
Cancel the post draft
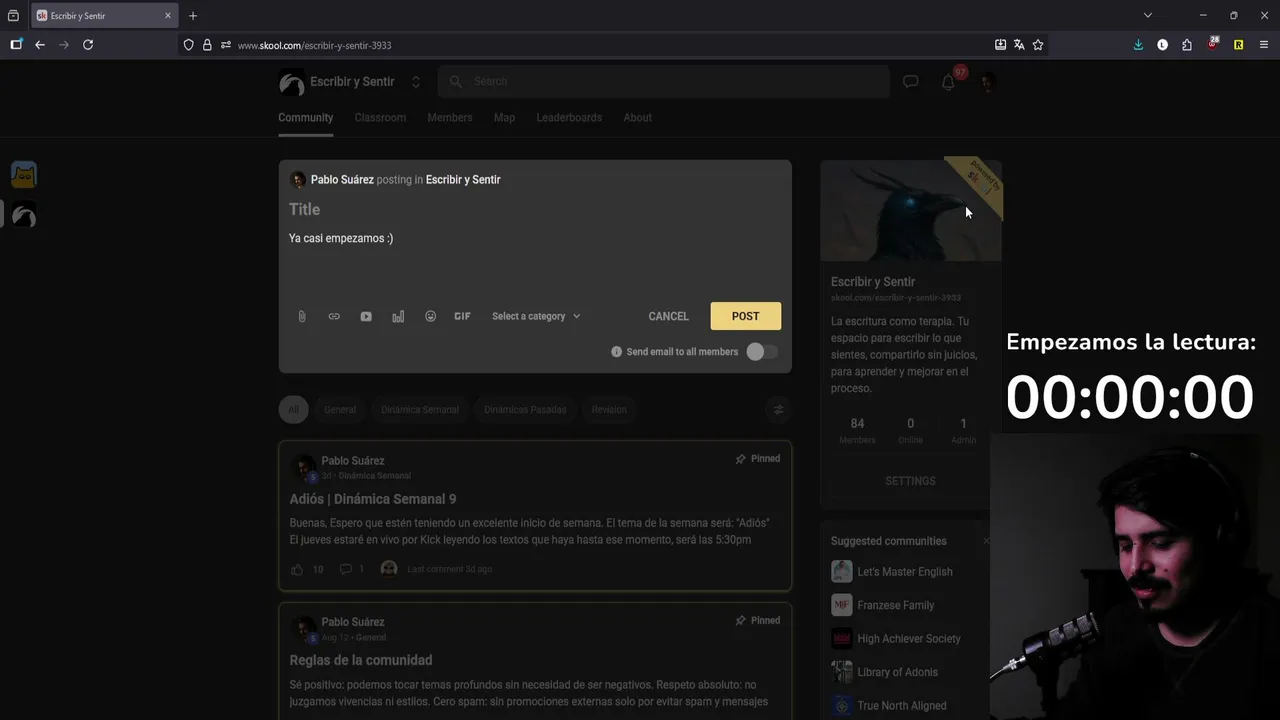tap(668, 316)
